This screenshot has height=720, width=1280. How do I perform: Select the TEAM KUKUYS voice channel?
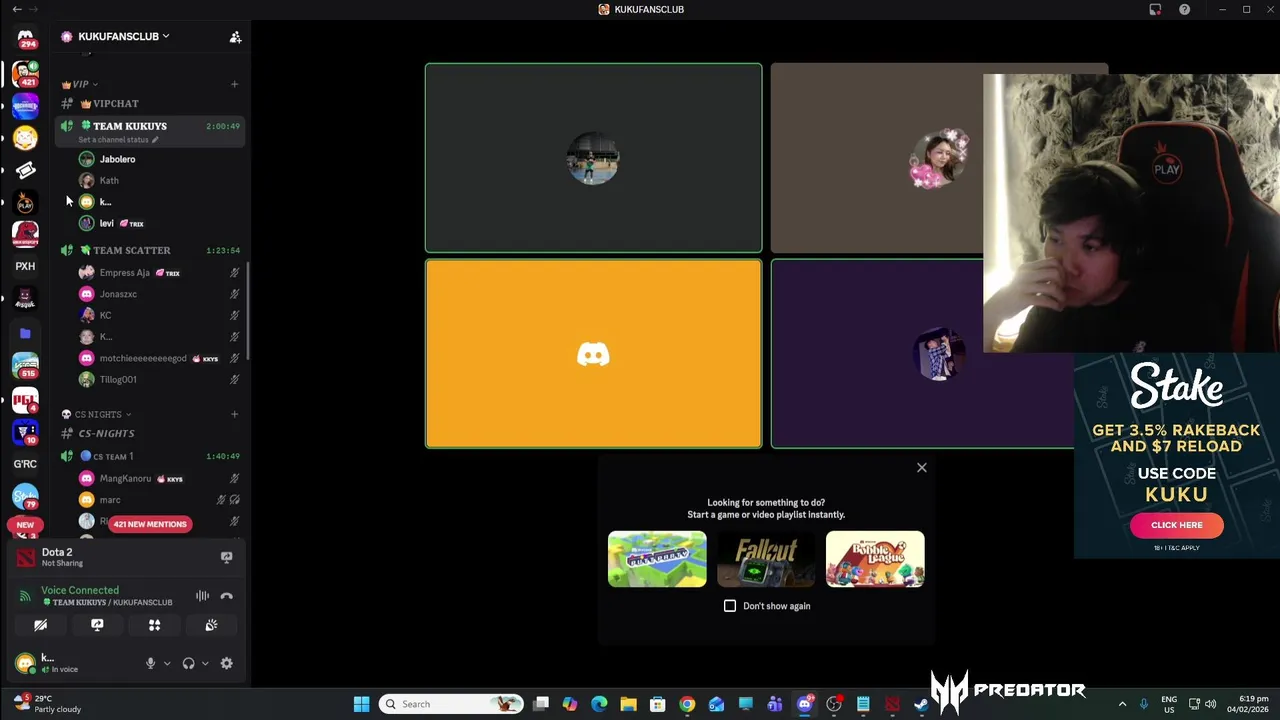150,131
